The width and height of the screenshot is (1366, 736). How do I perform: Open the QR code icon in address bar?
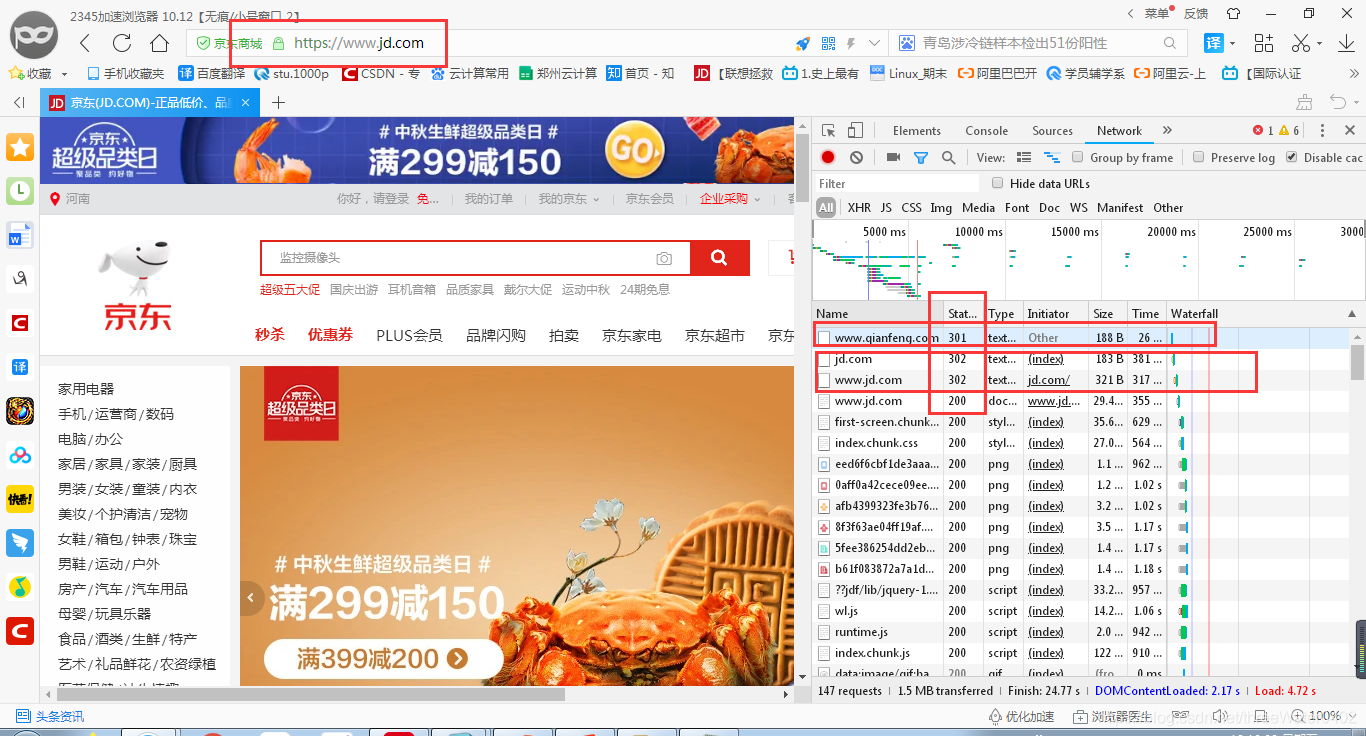(x=828, y=43)
